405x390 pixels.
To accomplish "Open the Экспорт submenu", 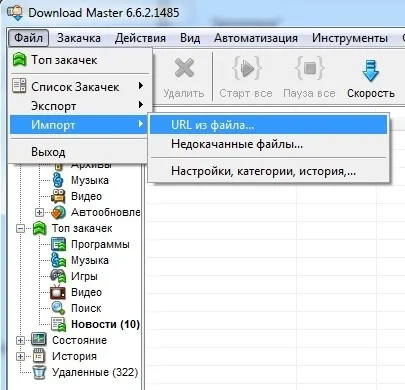I will pos(79,106).
